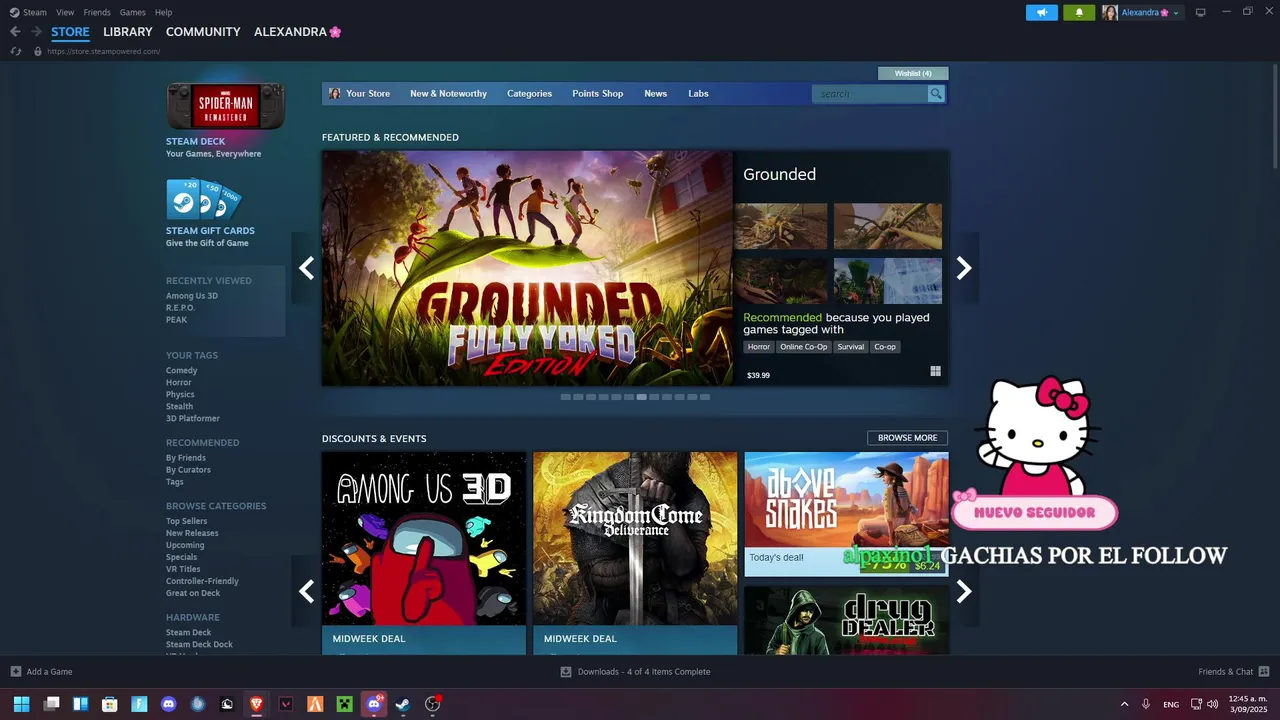This screenshot has height=720, width=1280.
Task: Open the Categories dropdown
Action: (529, 94)
